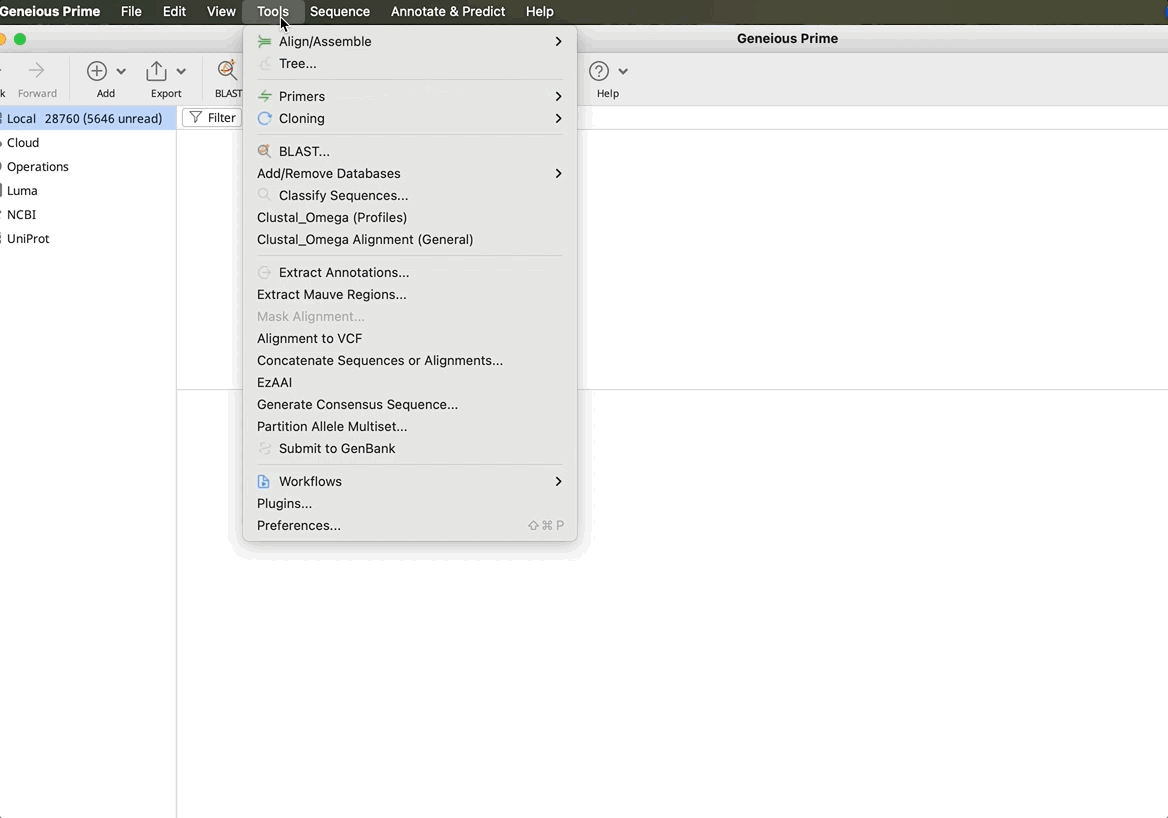Screen dimensions: 1168x818
Task: Click the BLAST magnifier icon in menu
Action: pyautogui.click(x=264, y=151)
